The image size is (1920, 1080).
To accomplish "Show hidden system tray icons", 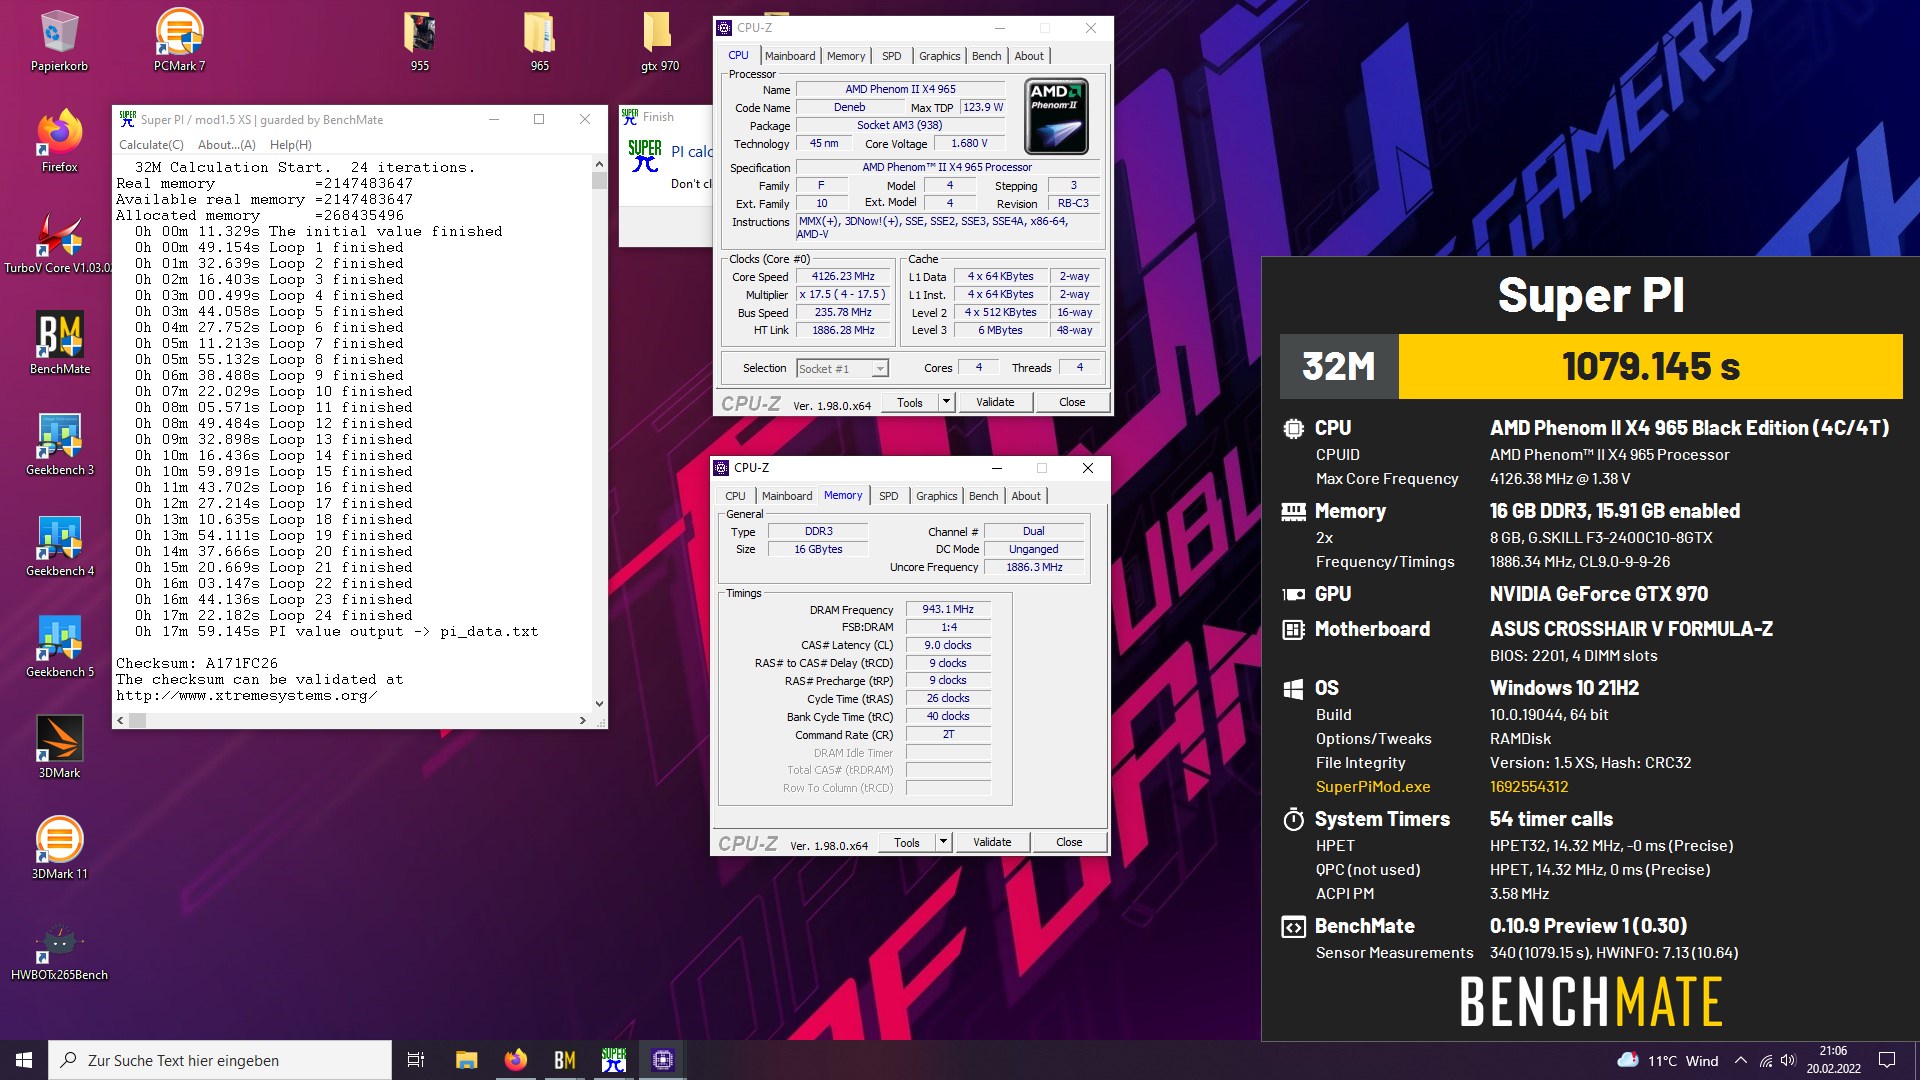I will pyautogui.click(x=1741, y=1060).
